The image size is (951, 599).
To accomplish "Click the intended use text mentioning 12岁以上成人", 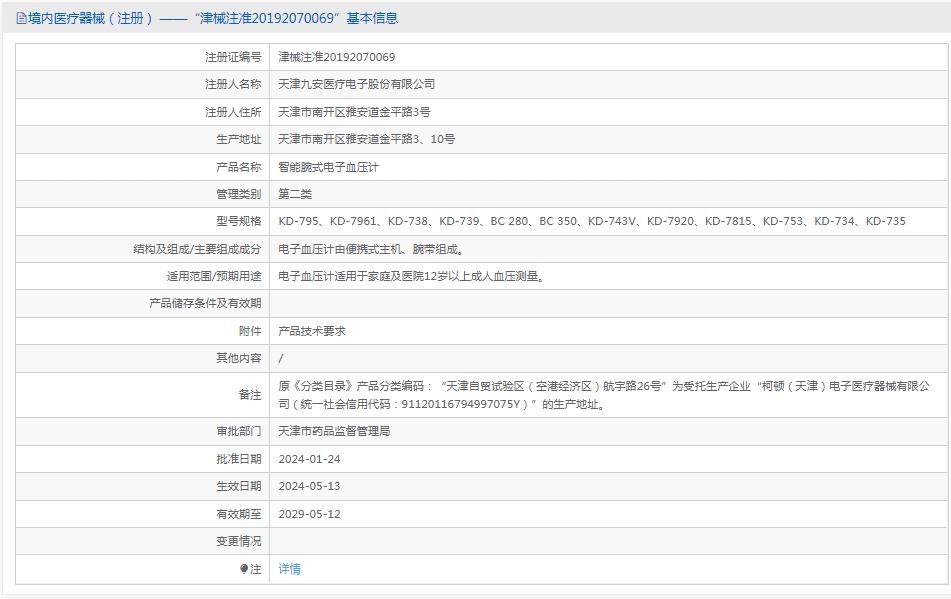I will pos(411,276).
